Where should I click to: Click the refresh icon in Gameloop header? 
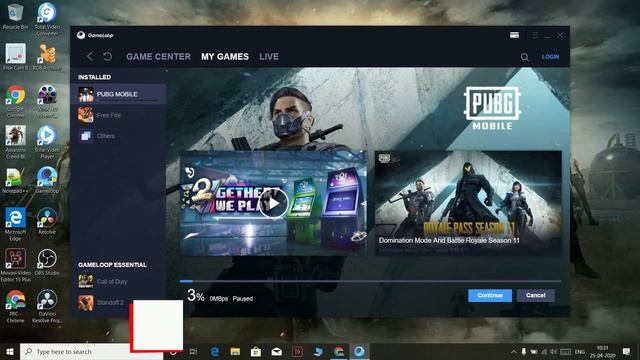point(107,56)
